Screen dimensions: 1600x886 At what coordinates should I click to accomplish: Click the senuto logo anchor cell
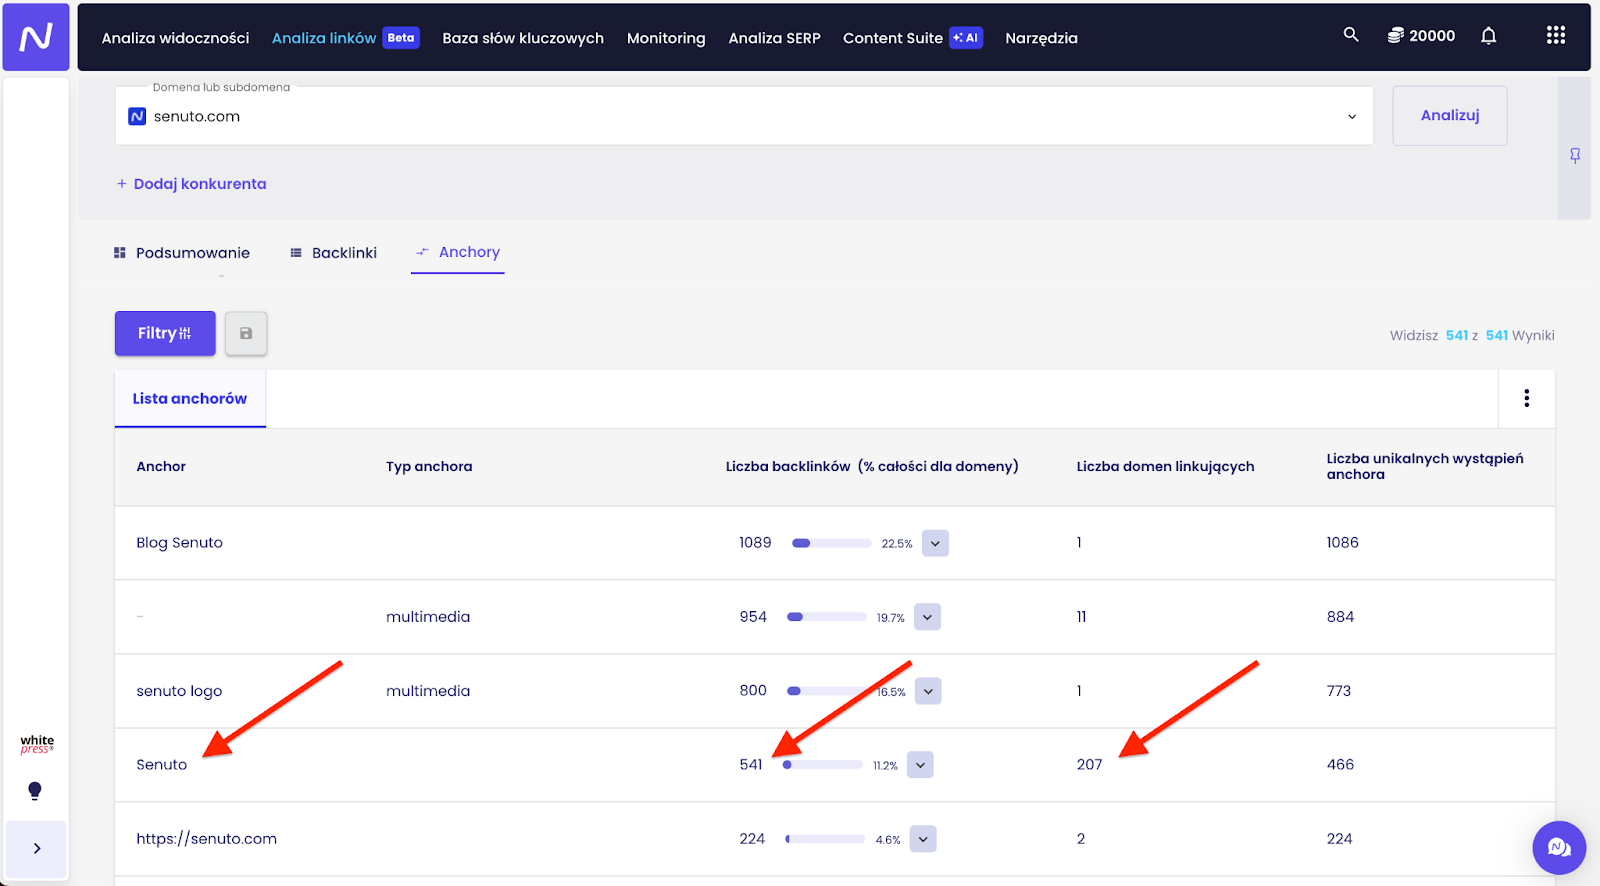coord(179,691)
